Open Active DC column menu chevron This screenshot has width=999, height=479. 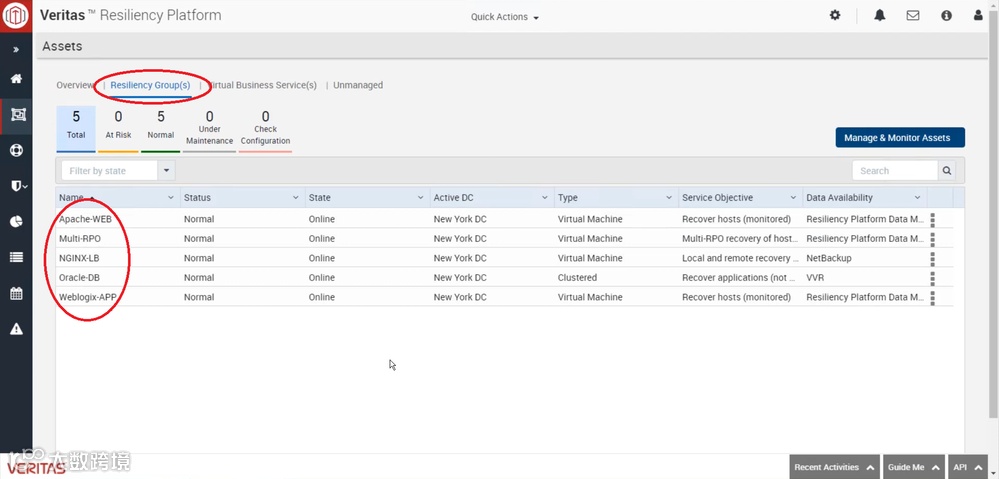coord(545,197)
